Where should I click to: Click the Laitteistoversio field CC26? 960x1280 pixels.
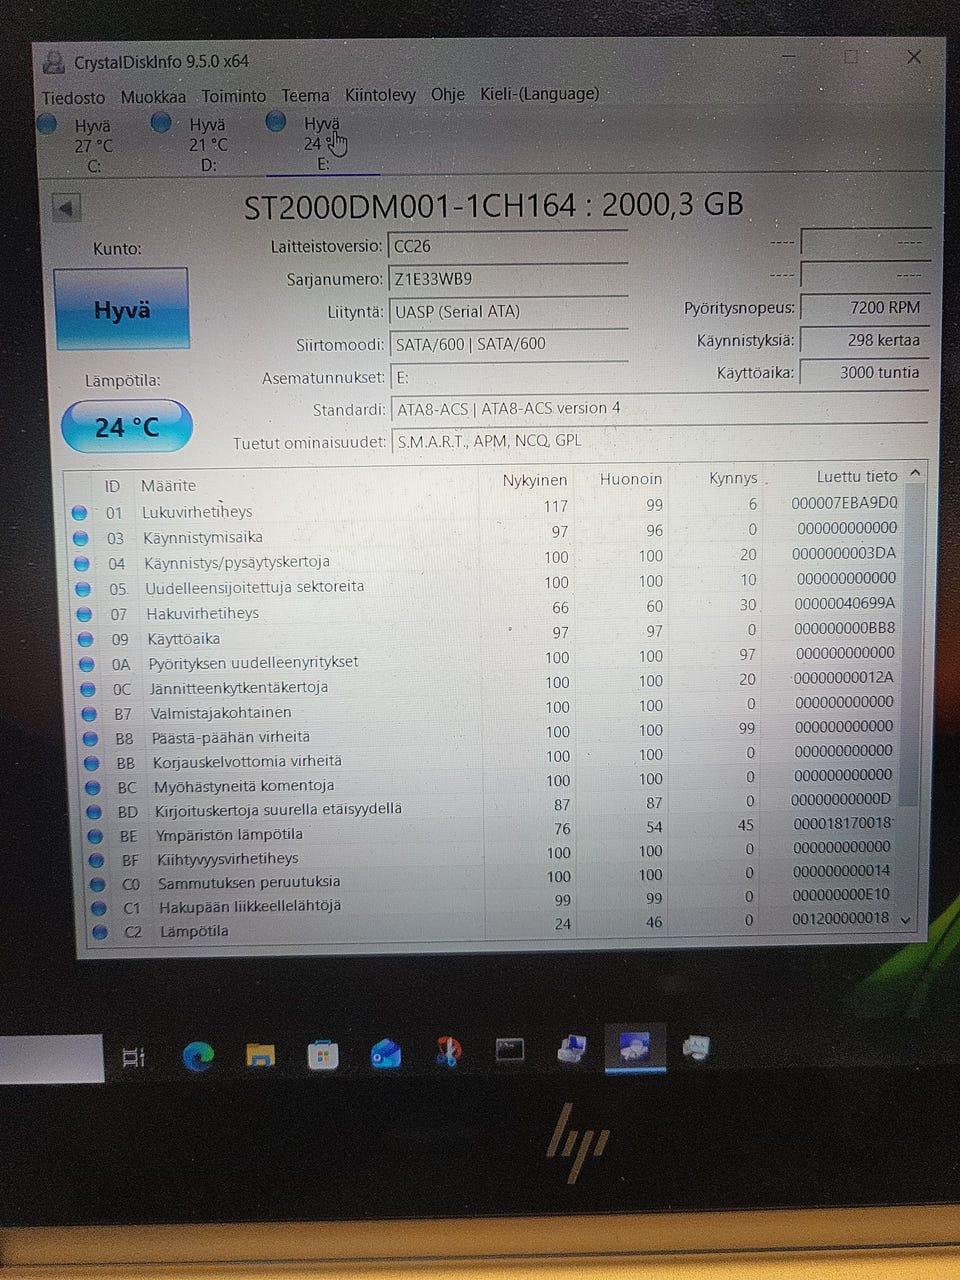[508, 246]
